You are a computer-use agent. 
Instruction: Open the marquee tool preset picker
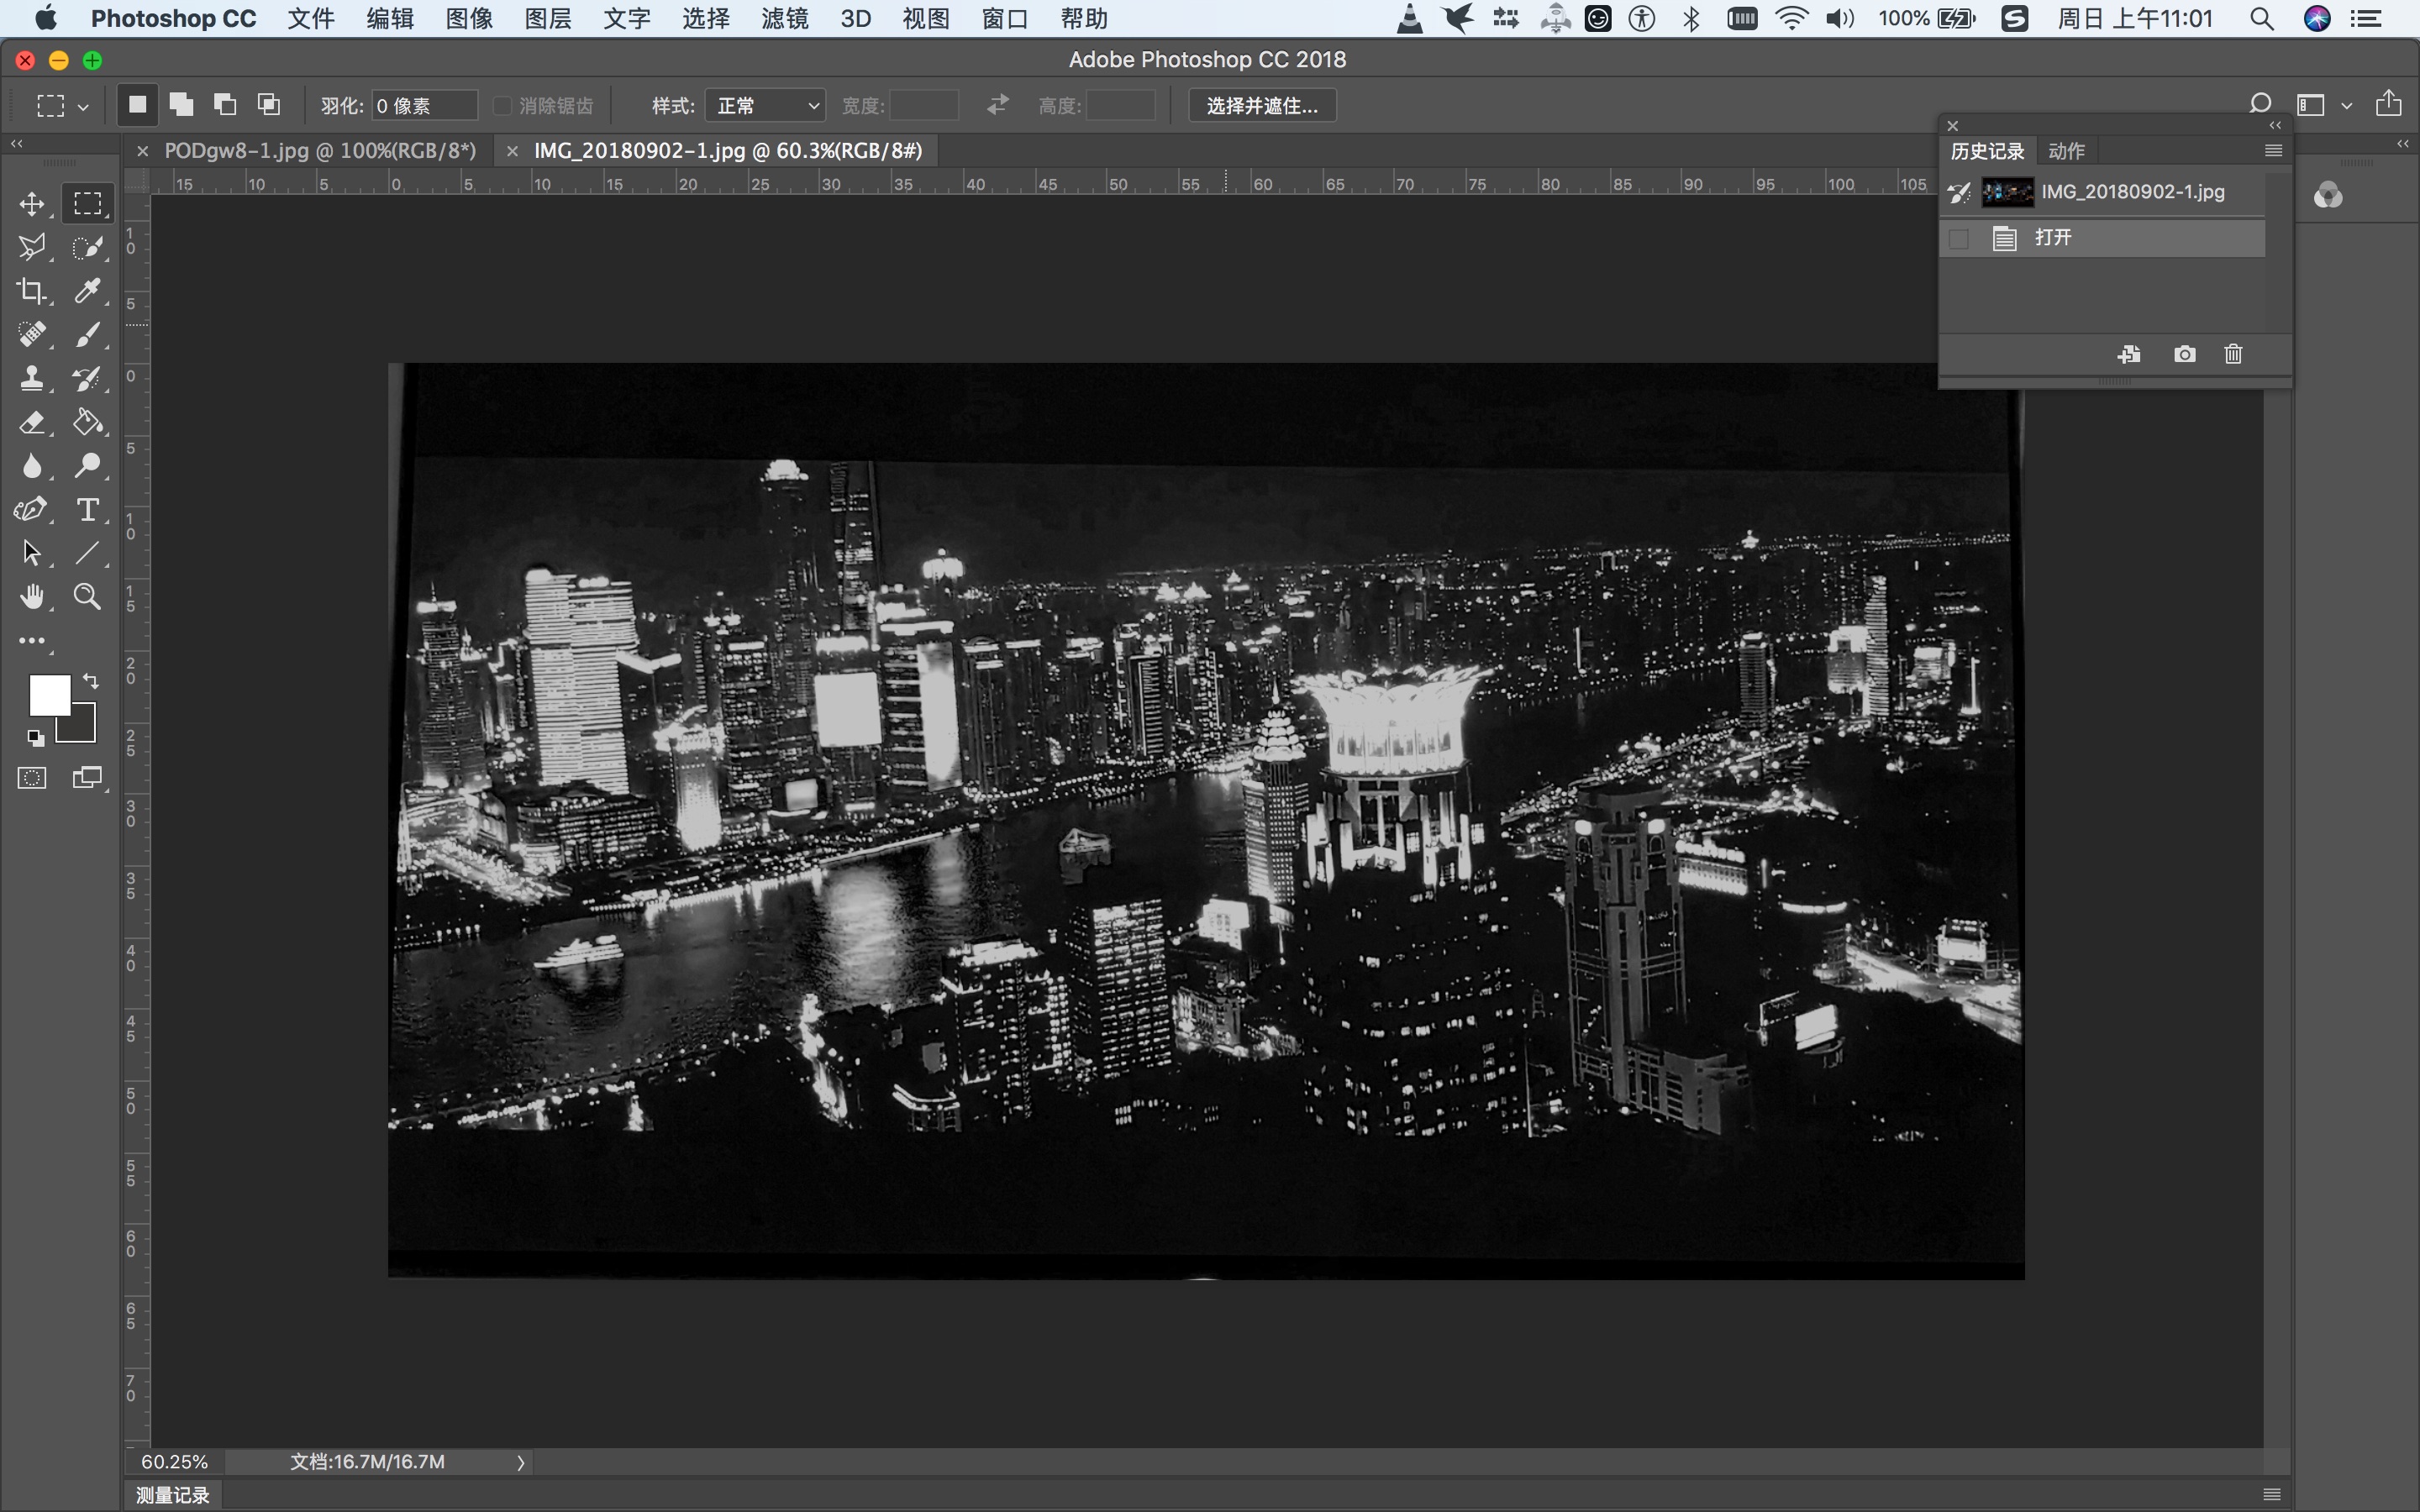click(x=62, y=106)
